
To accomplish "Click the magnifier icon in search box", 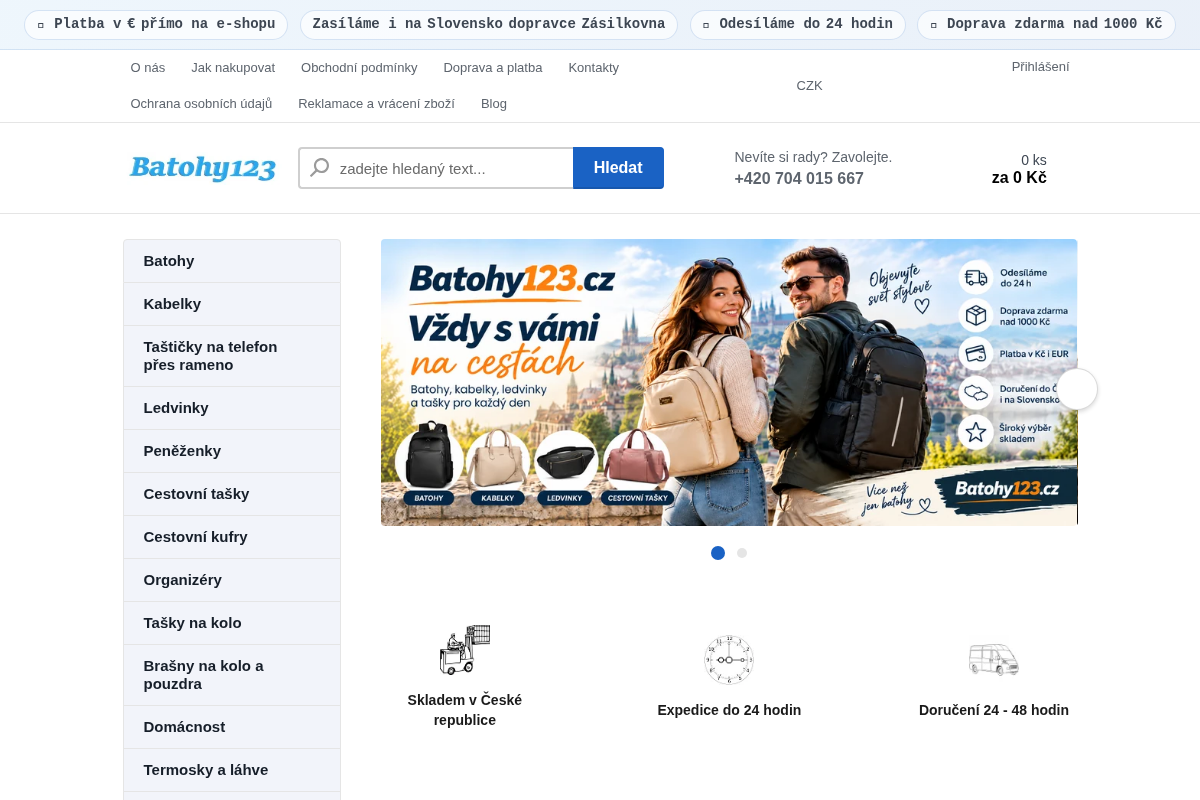I will 320,168.
